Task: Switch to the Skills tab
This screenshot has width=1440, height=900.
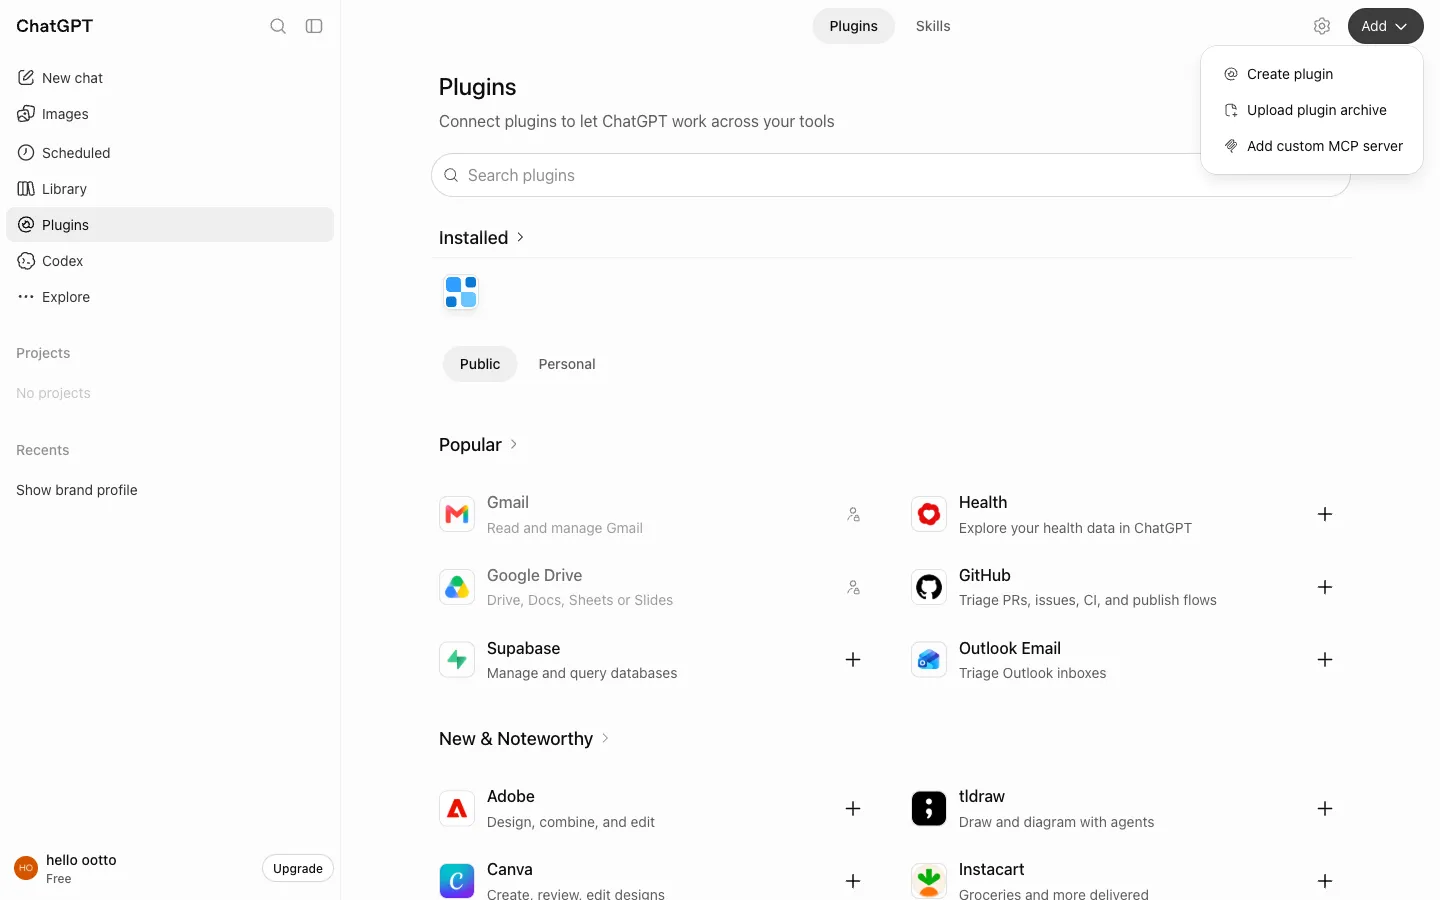Action: [x=933, y=26]
